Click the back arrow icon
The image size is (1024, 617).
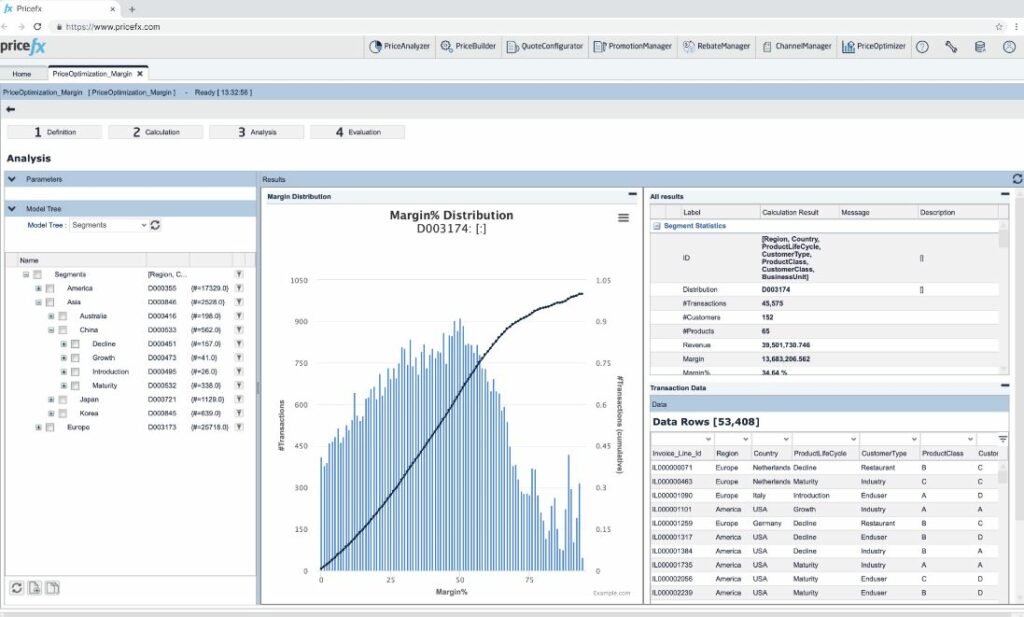[x=10, y=110]
